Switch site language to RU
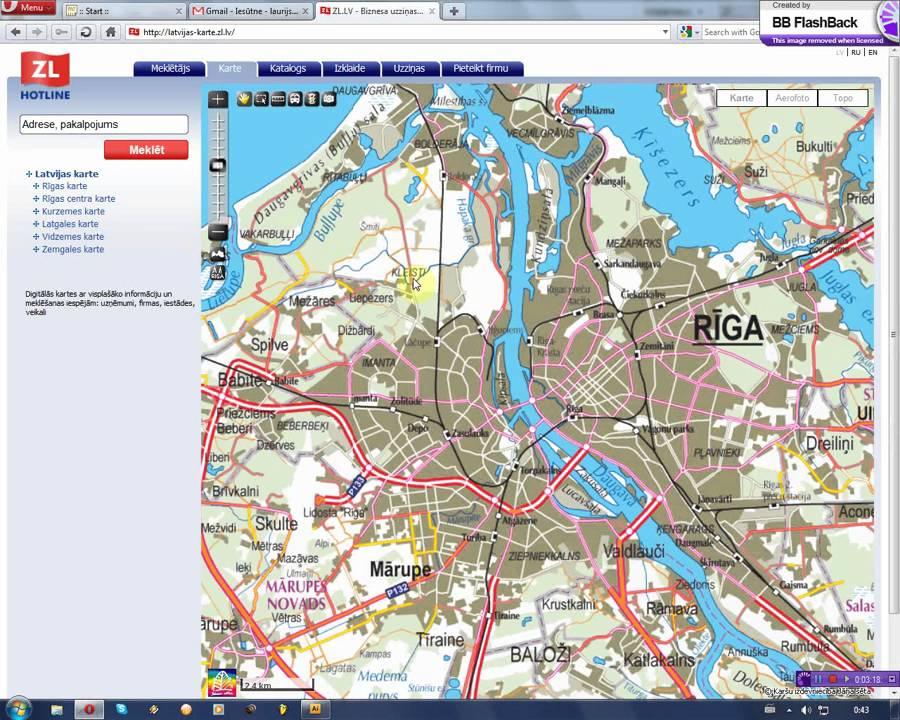 (856, 52)
